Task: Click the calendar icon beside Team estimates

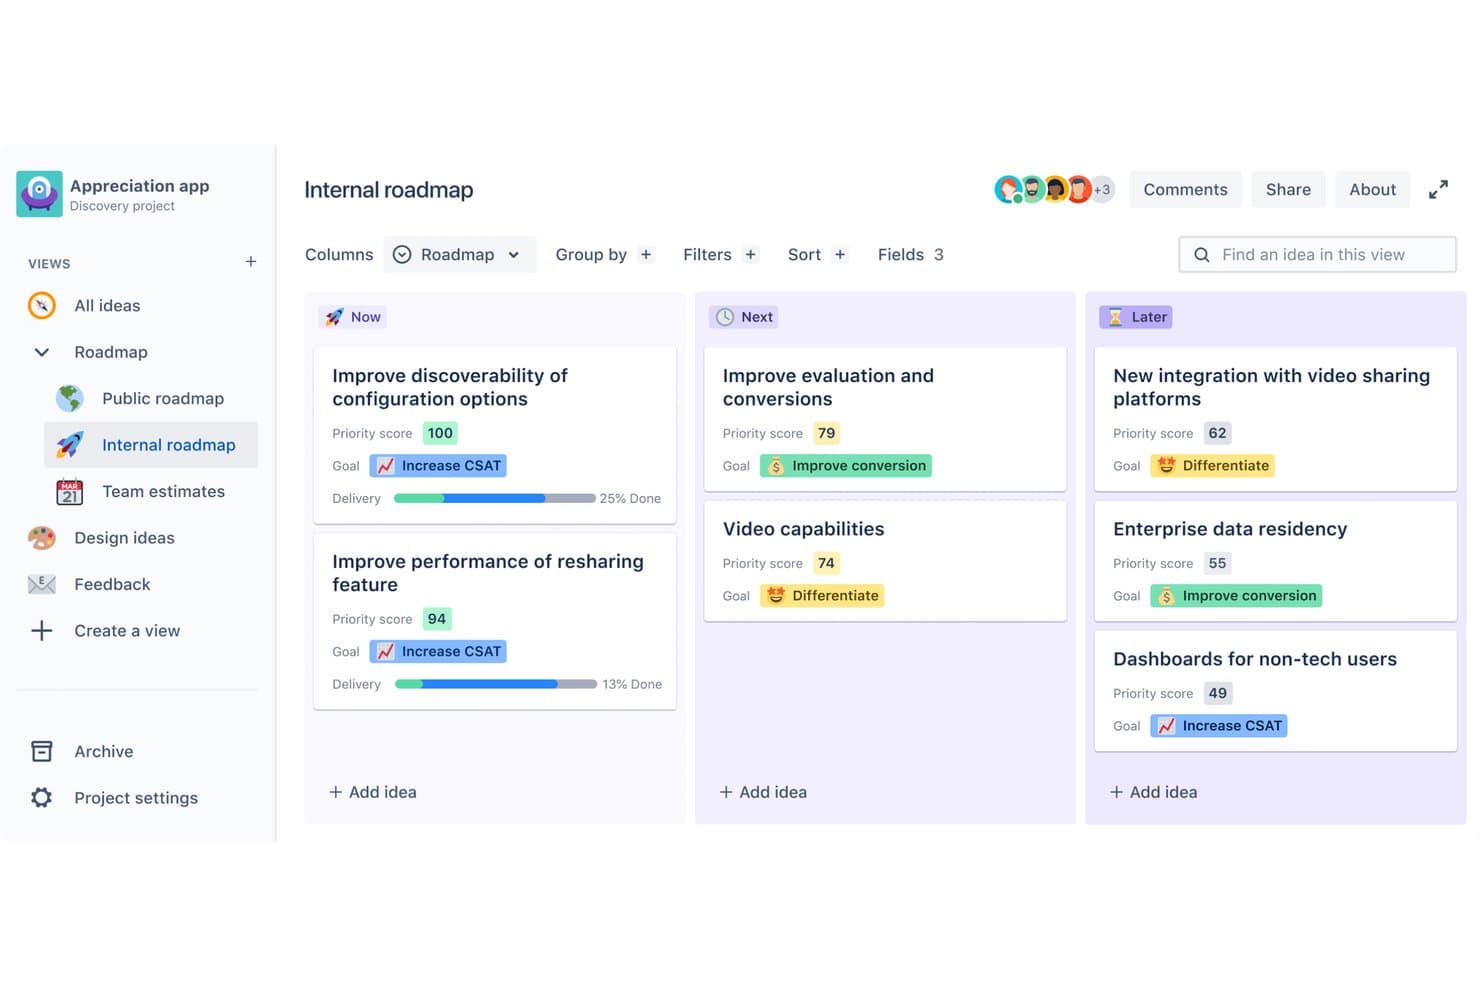Action: [70, 491]
